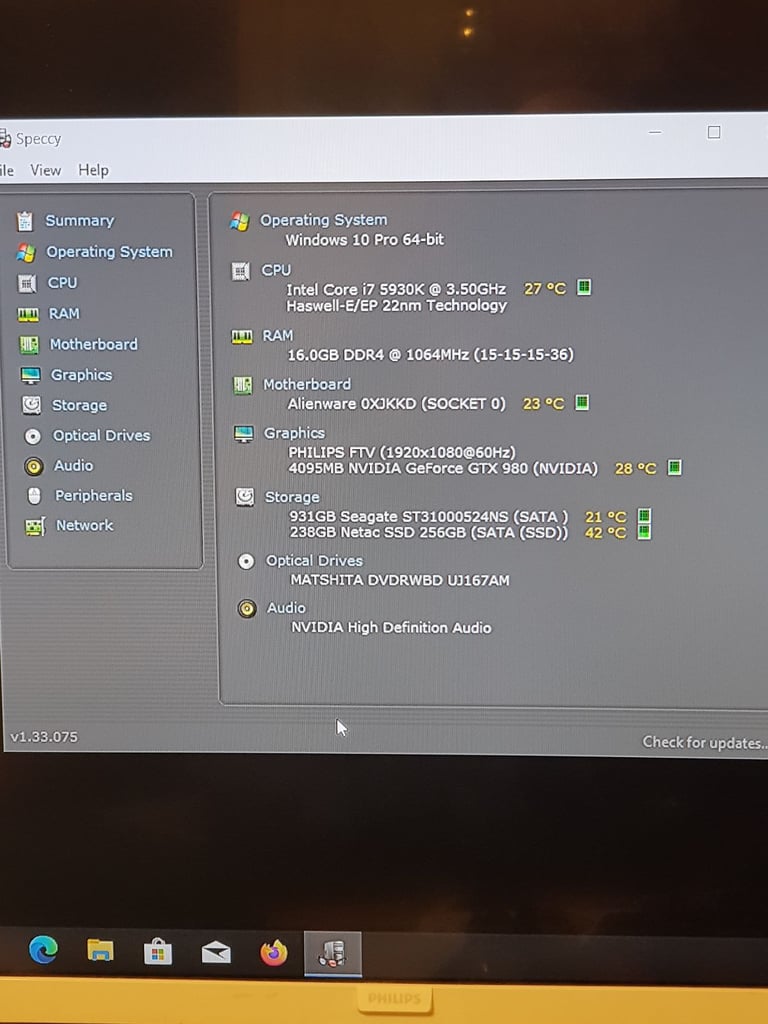The height and width of the screenshot is (1024, 768).
Task: Open File Explorer from the taskbar
Action: tap(100, 951)
